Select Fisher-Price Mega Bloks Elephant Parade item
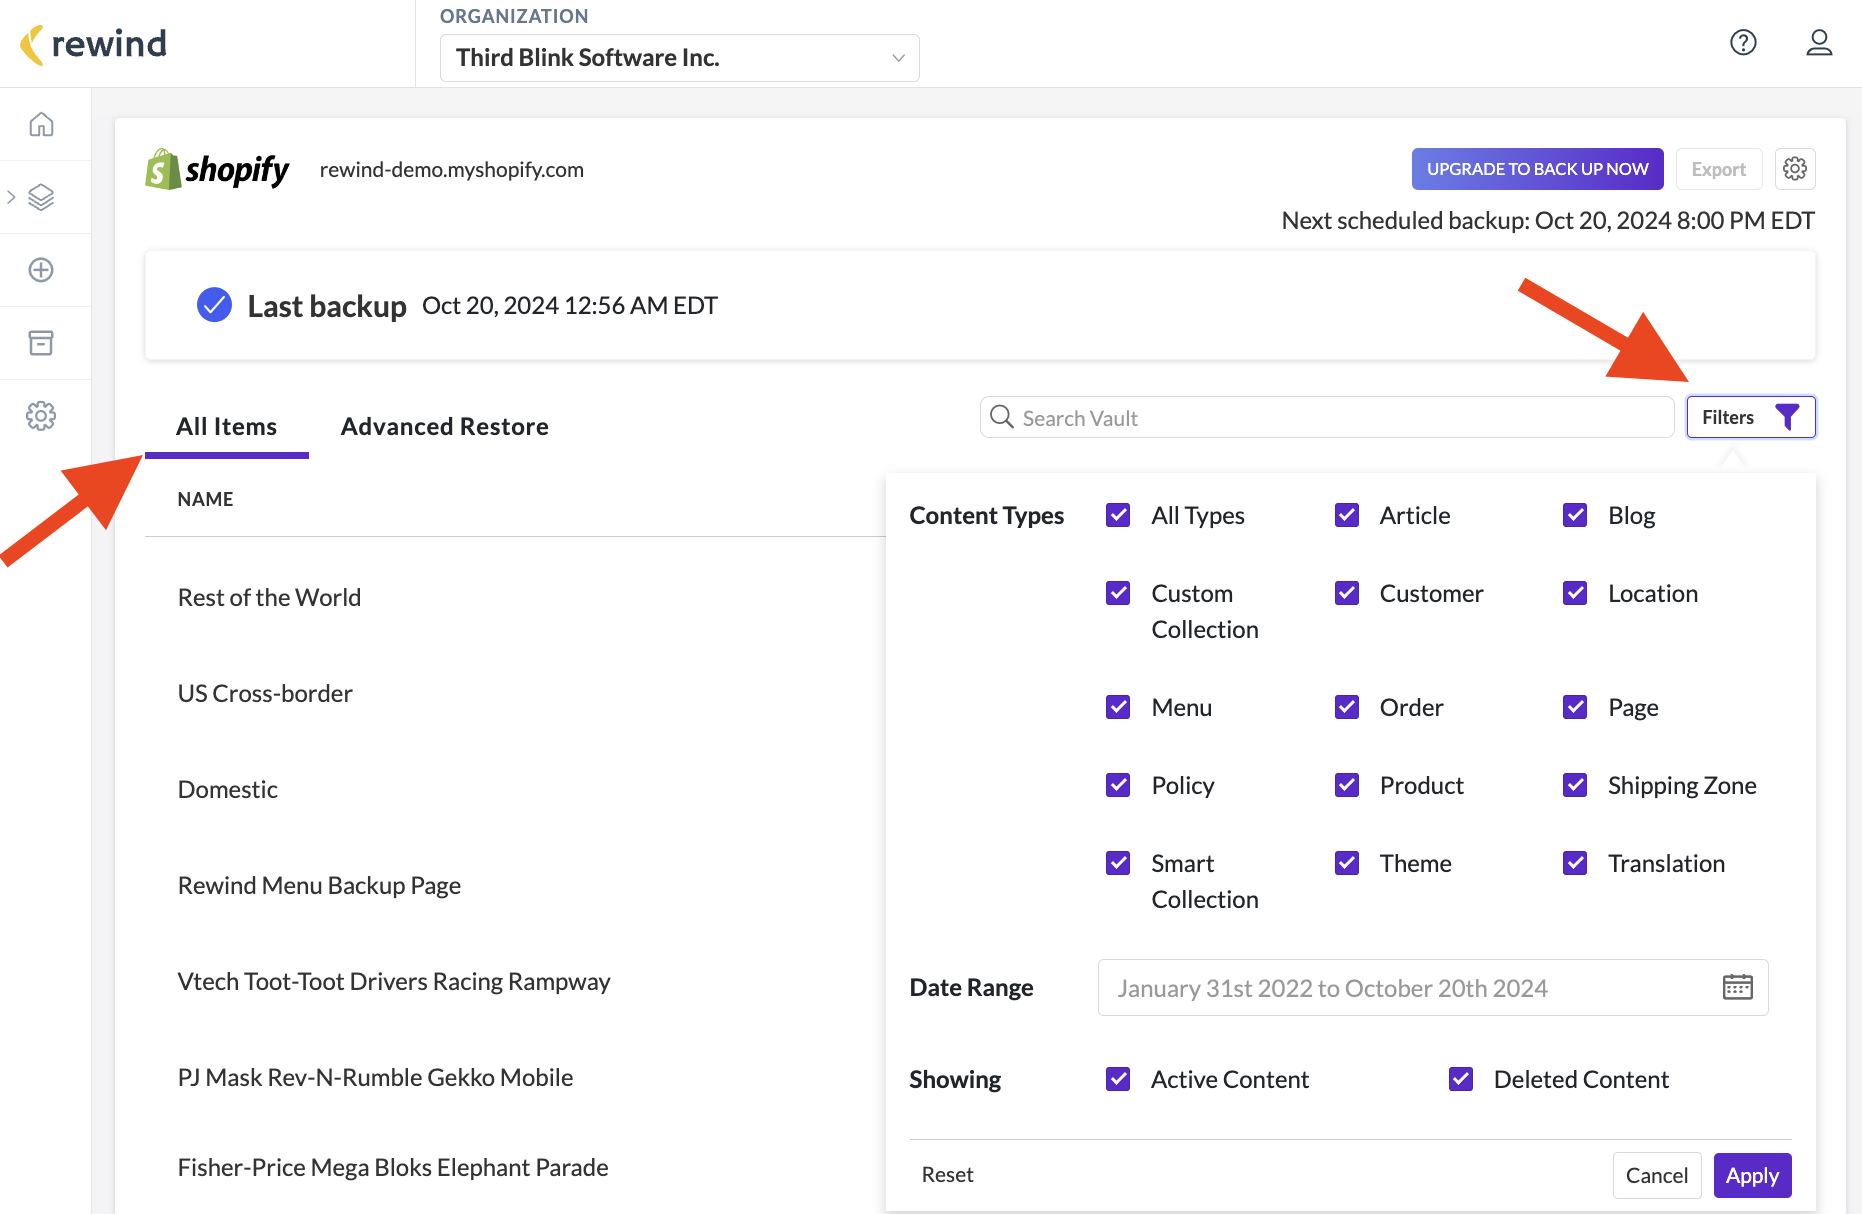 point(393,1168)
